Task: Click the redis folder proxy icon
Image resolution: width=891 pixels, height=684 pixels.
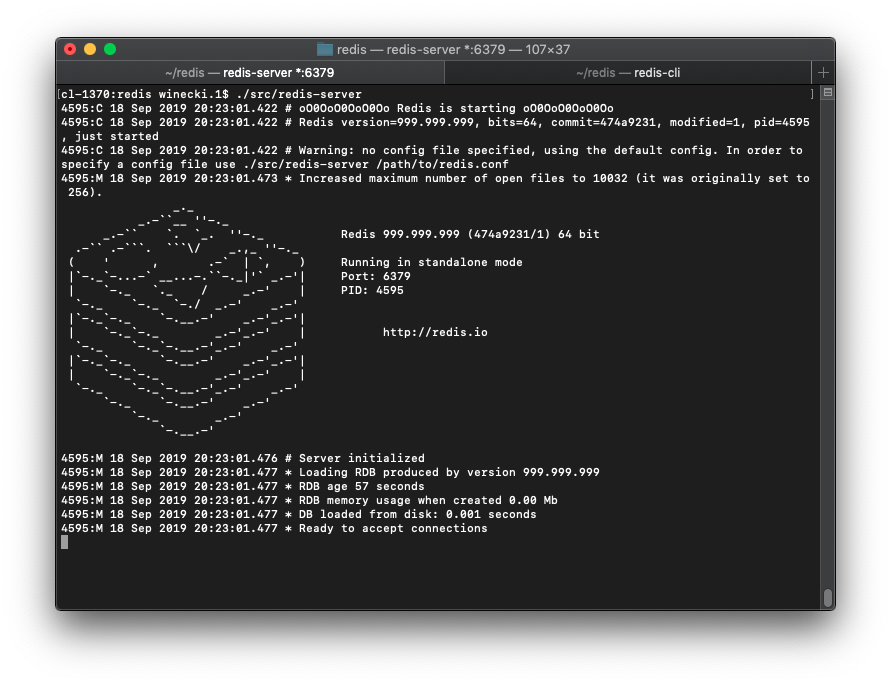Action: [x=325, y=49]
